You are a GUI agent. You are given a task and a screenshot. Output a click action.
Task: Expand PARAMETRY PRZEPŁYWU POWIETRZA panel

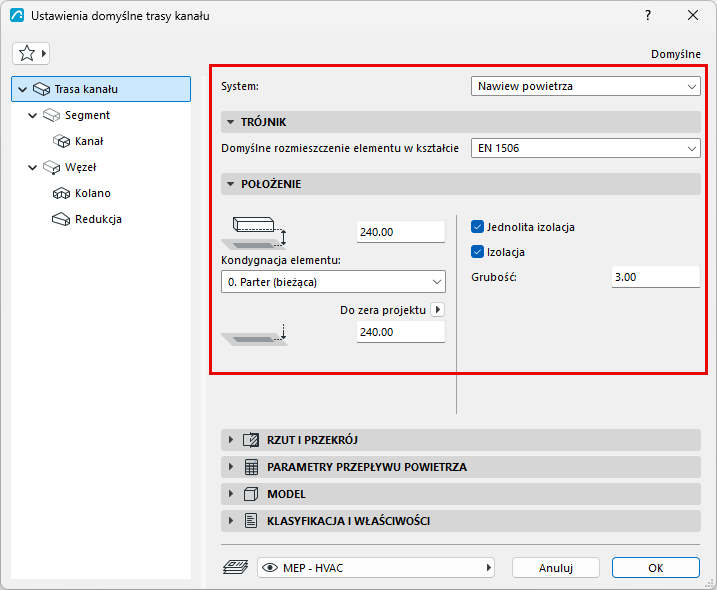tap(230, 467)
